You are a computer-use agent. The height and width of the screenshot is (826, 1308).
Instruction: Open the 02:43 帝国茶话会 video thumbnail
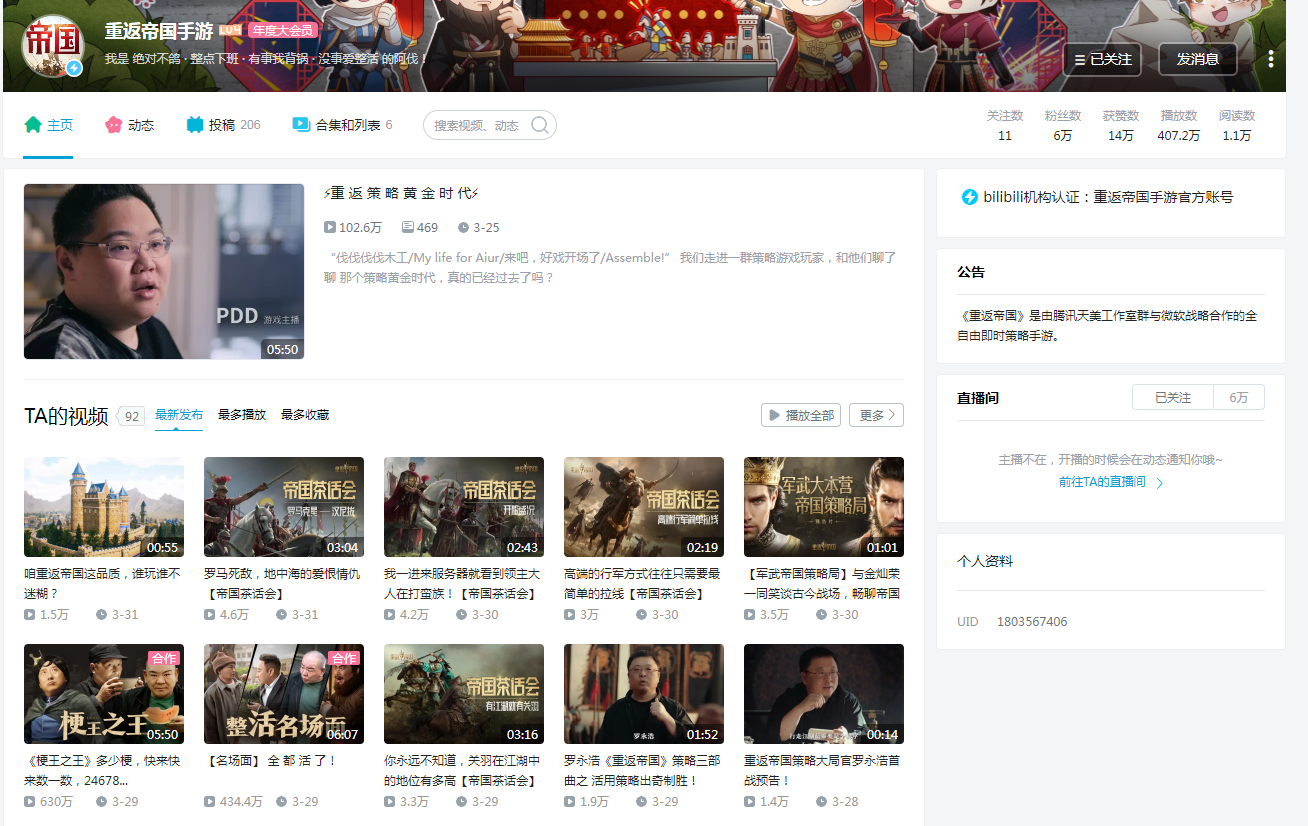click(464, 507)
